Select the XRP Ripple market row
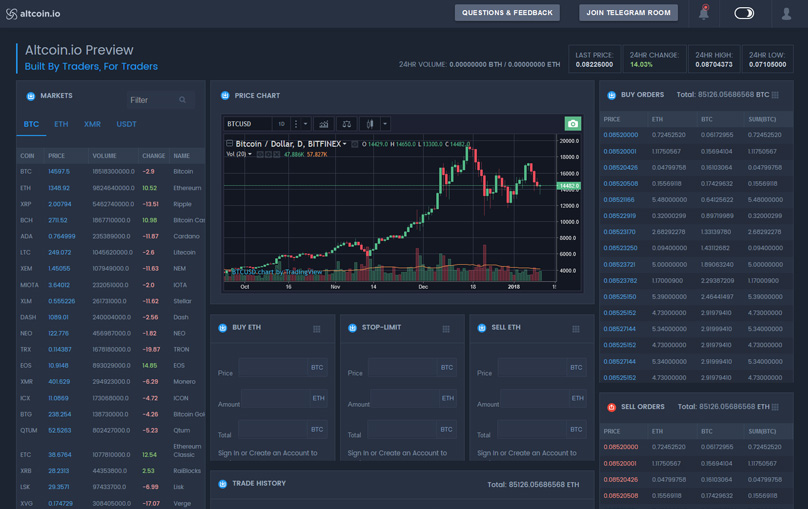Viewport: 808px width, 509px height. click(x=111, y=204)
